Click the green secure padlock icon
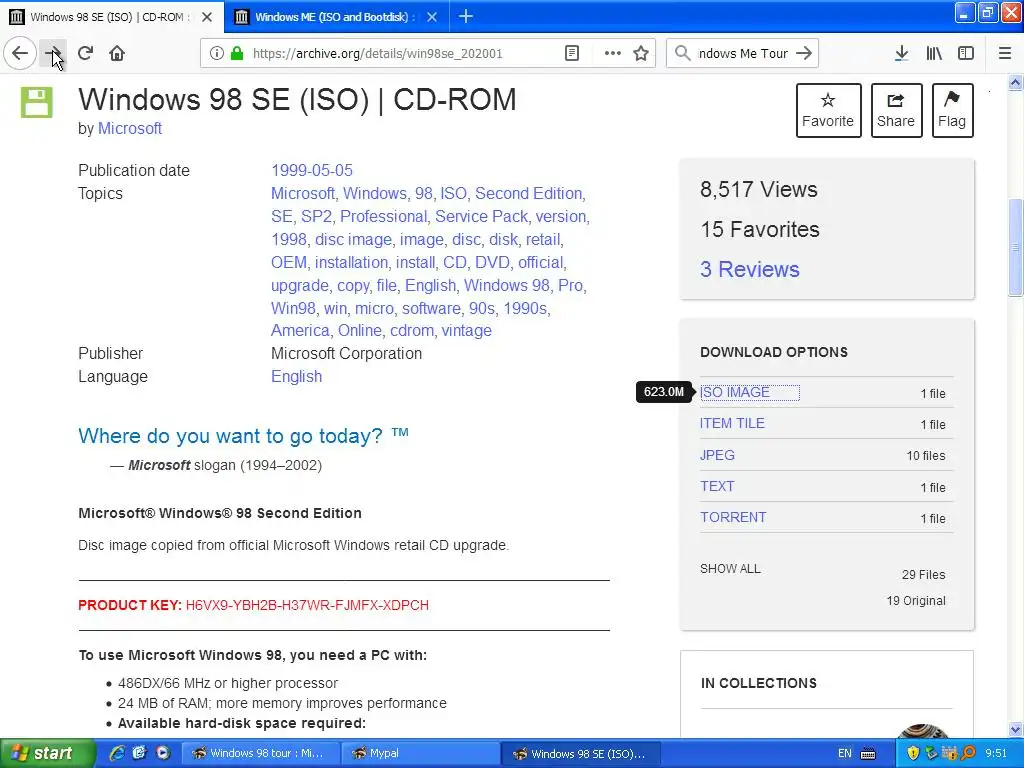Screen dimensions: 1024x768 (x=236, y=53)
